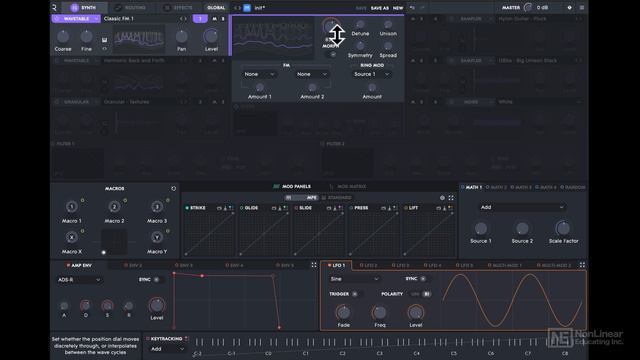Click the LFO 1 sine waveform display

pos(512,300)
